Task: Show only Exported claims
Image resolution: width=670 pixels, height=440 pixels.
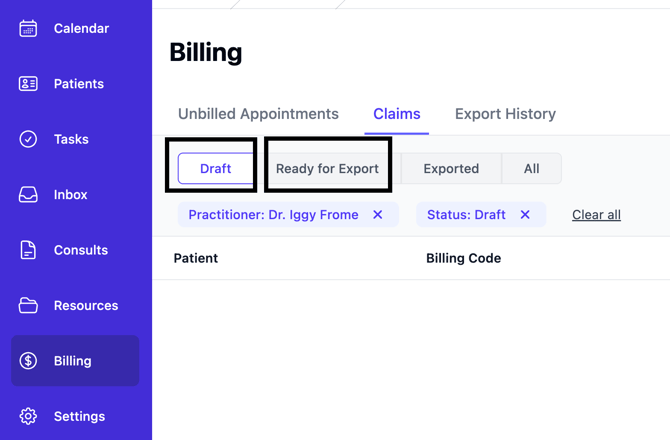Action: [451, 169]
